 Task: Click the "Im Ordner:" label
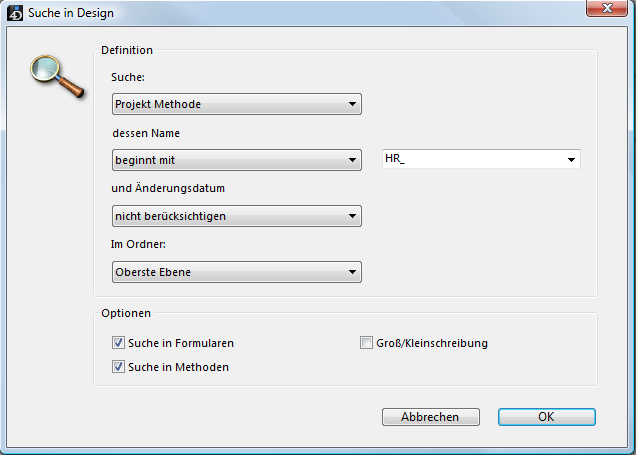click(140, 245)
